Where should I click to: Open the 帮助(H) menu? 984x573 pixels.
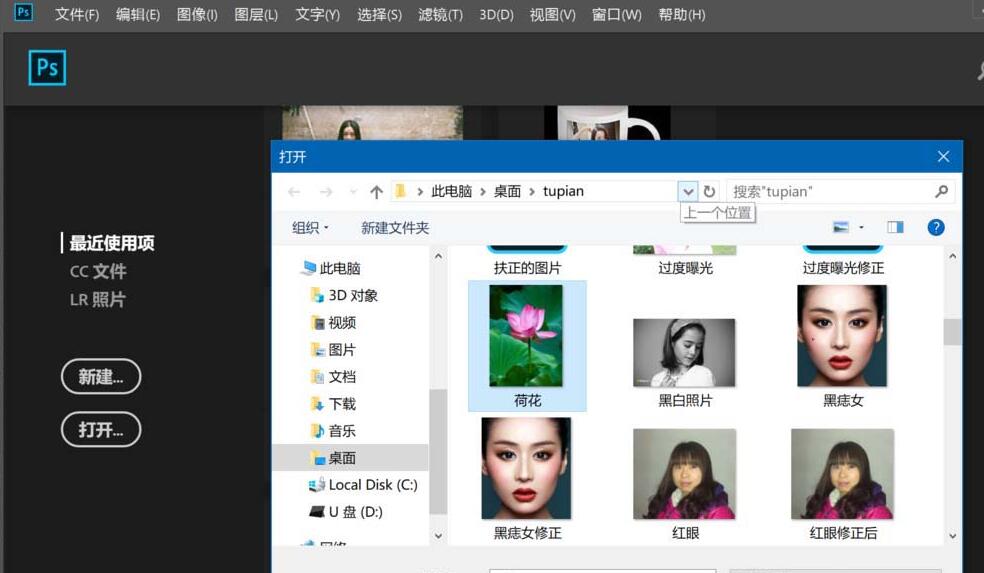coord(682,14)
